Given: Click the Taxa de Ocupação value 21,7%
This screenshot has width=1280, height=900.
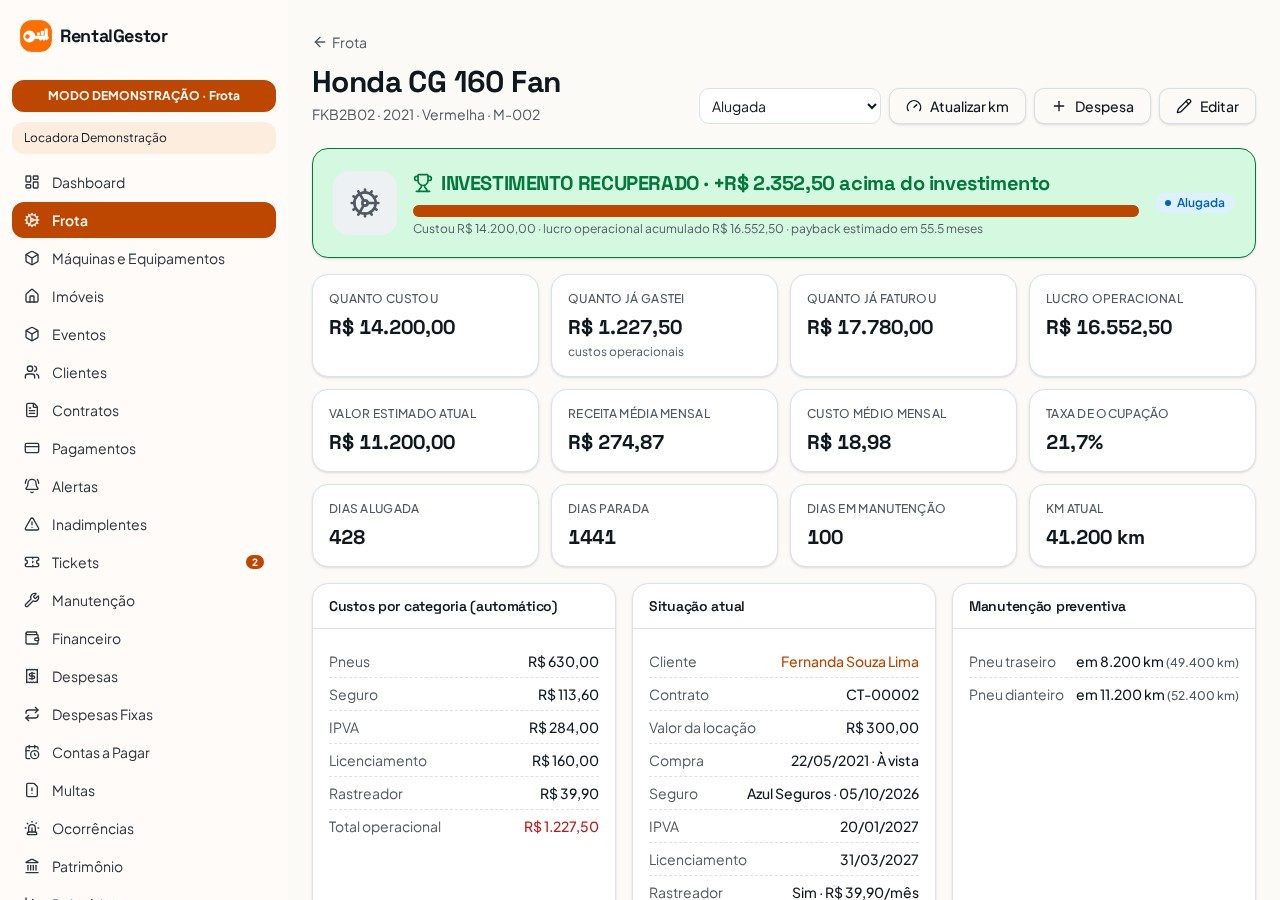Looking at the screenshot, I should [1075, 441].
